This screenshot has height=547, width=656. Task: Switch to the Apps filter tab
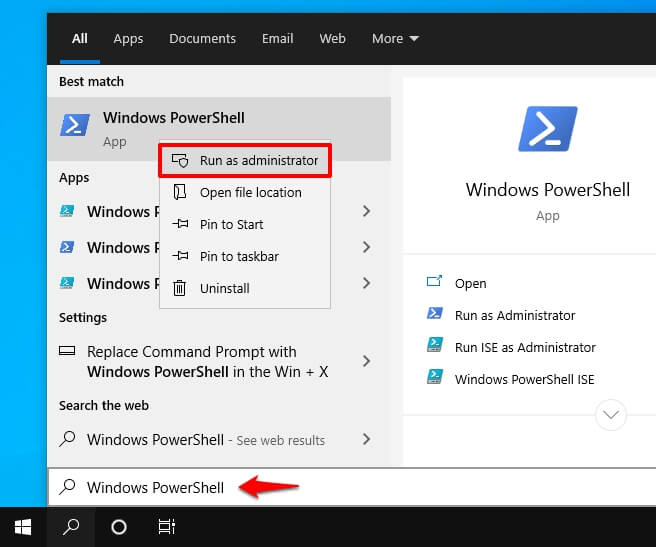point(128,39)
